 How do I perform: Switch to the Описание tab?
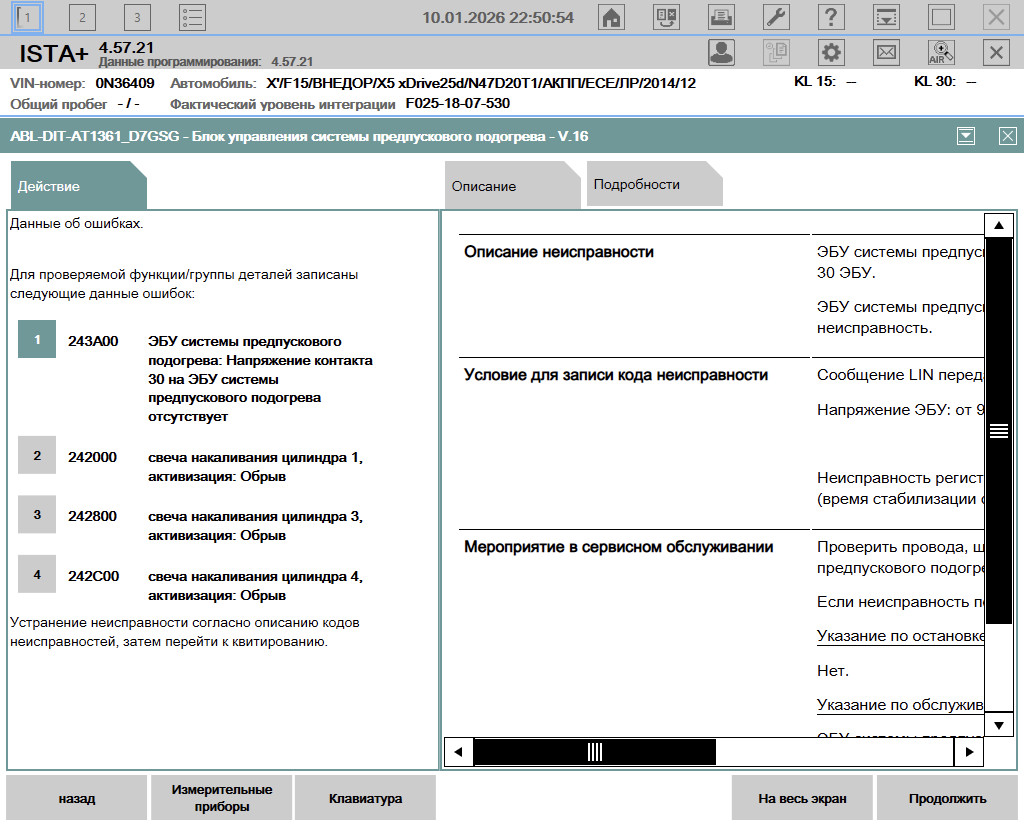tap(484, 186)
